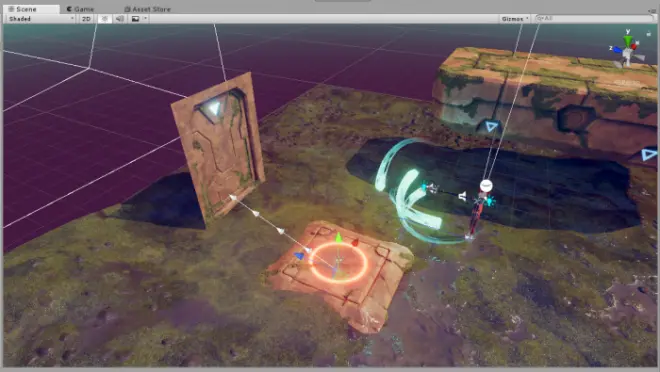
Task: Expand the effects dropdown arrow
Action: click(146, 19)
